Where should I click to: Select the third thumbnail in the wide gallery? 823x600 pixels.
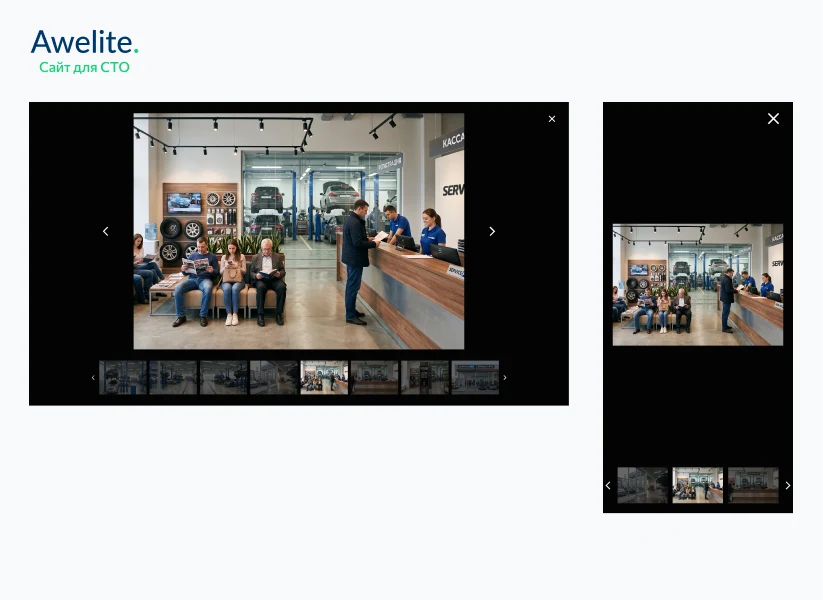[x=224, y=377]
